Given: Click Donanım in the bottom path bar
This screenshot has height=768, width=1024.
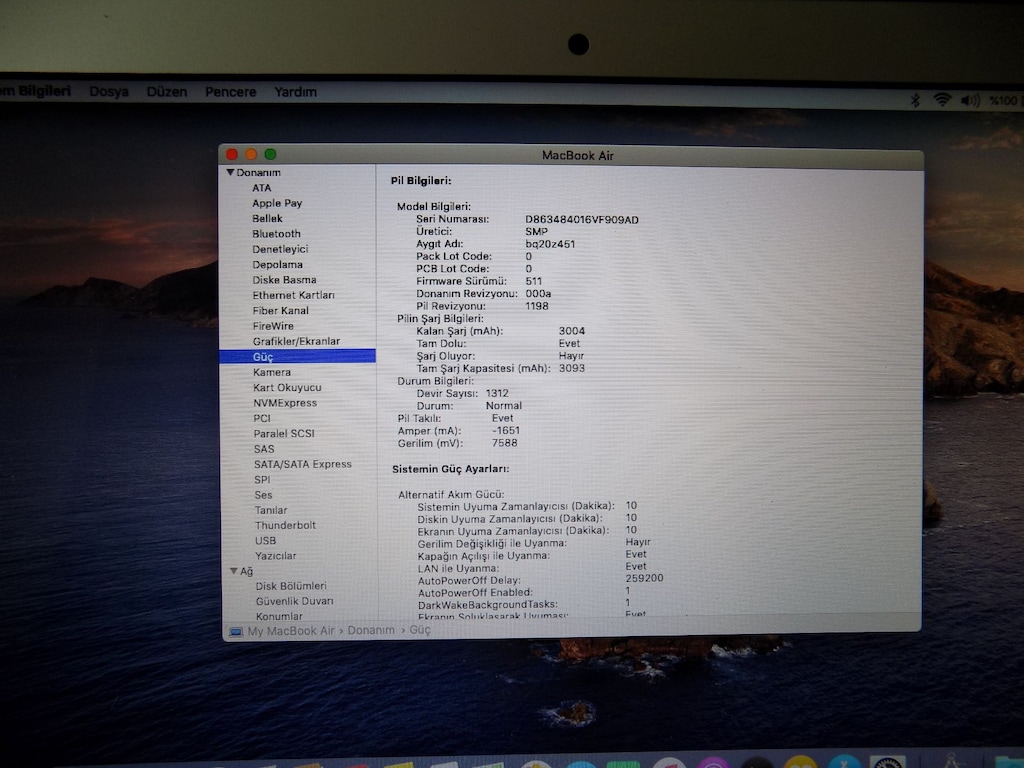Looking at the screenshot, I should click(x=371, y=630).
